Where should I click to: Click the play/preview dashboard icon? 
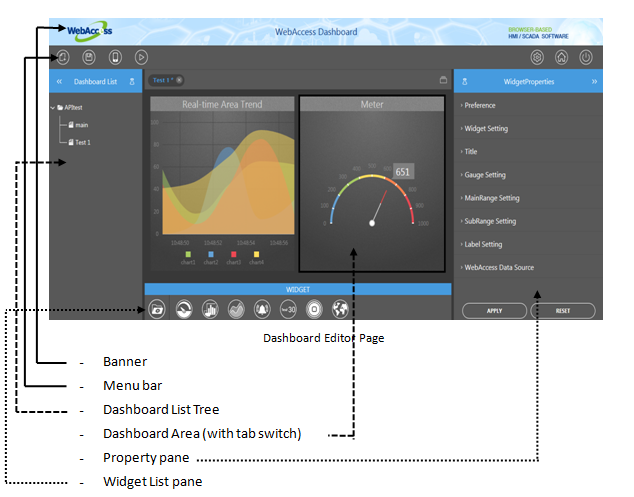[141, 57]
